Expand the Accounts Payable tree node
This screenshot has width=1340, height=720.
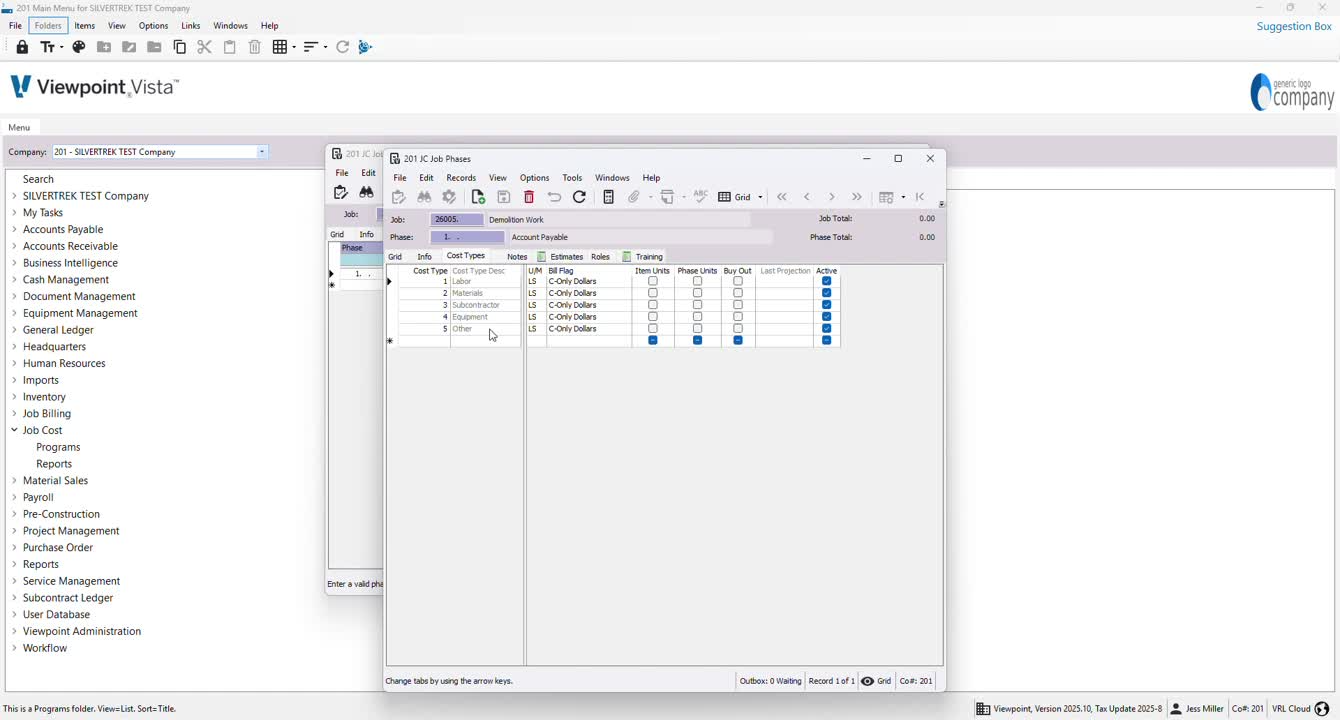pyautogui.click(x=14, y=229)
